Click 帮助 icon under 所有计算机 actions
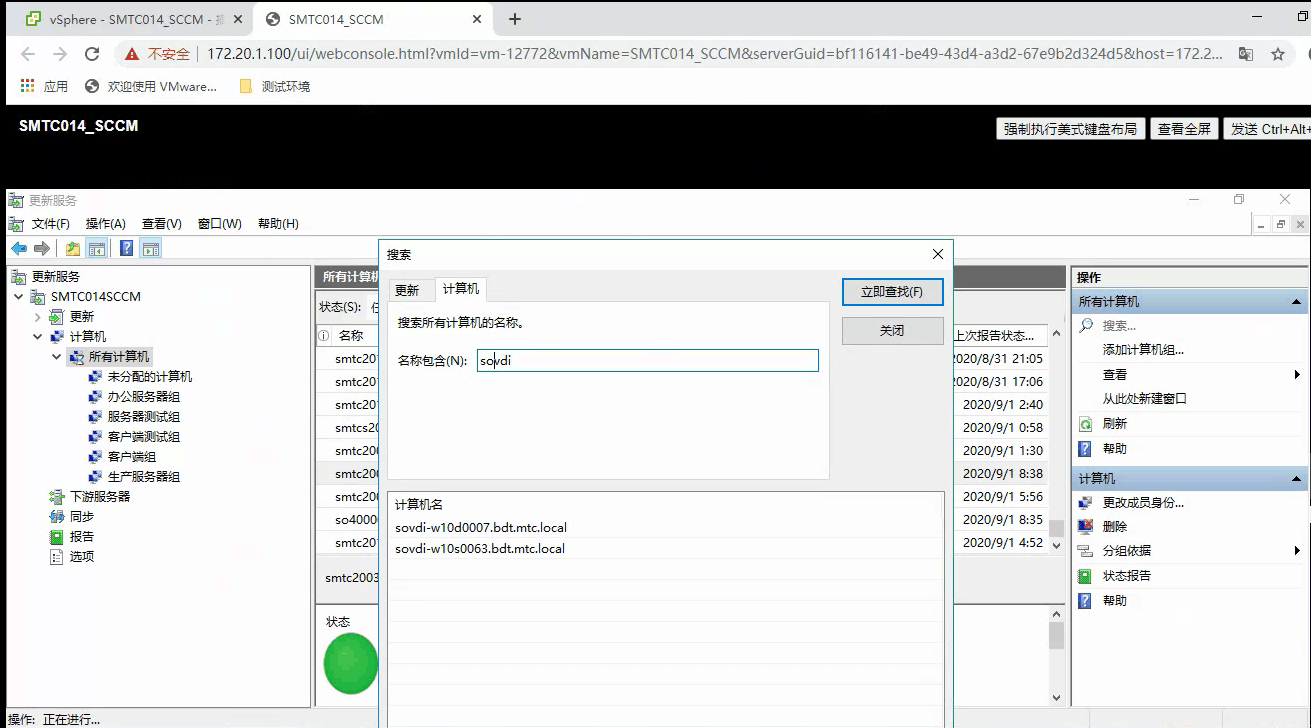Image resolution: width=1311 pixels, height=728 pixels. (1086, 448)
